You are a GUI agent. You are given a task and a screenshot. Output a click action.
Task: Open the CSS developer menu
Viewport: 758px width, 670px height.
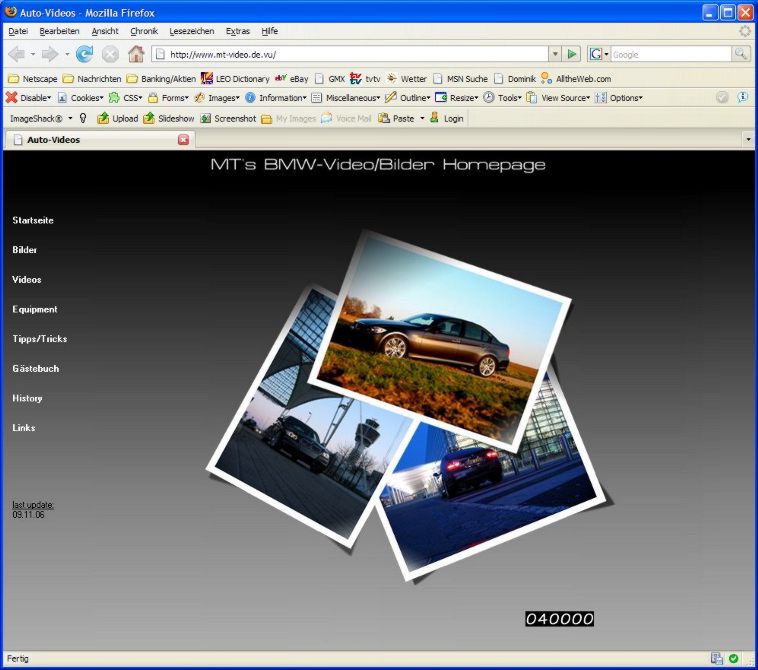pyautogui.click(x=125, y=98)
